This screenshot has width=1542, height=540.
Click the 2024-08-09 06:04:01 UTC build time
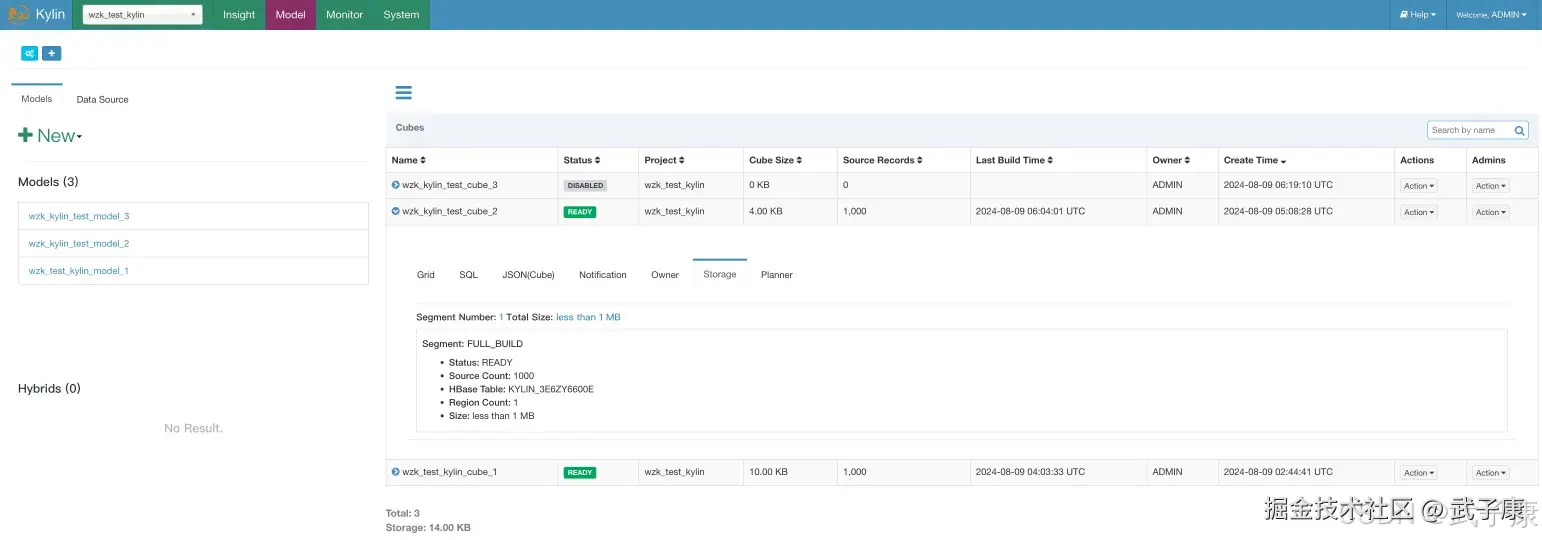pyautogui.click(x=1030, y=211)
